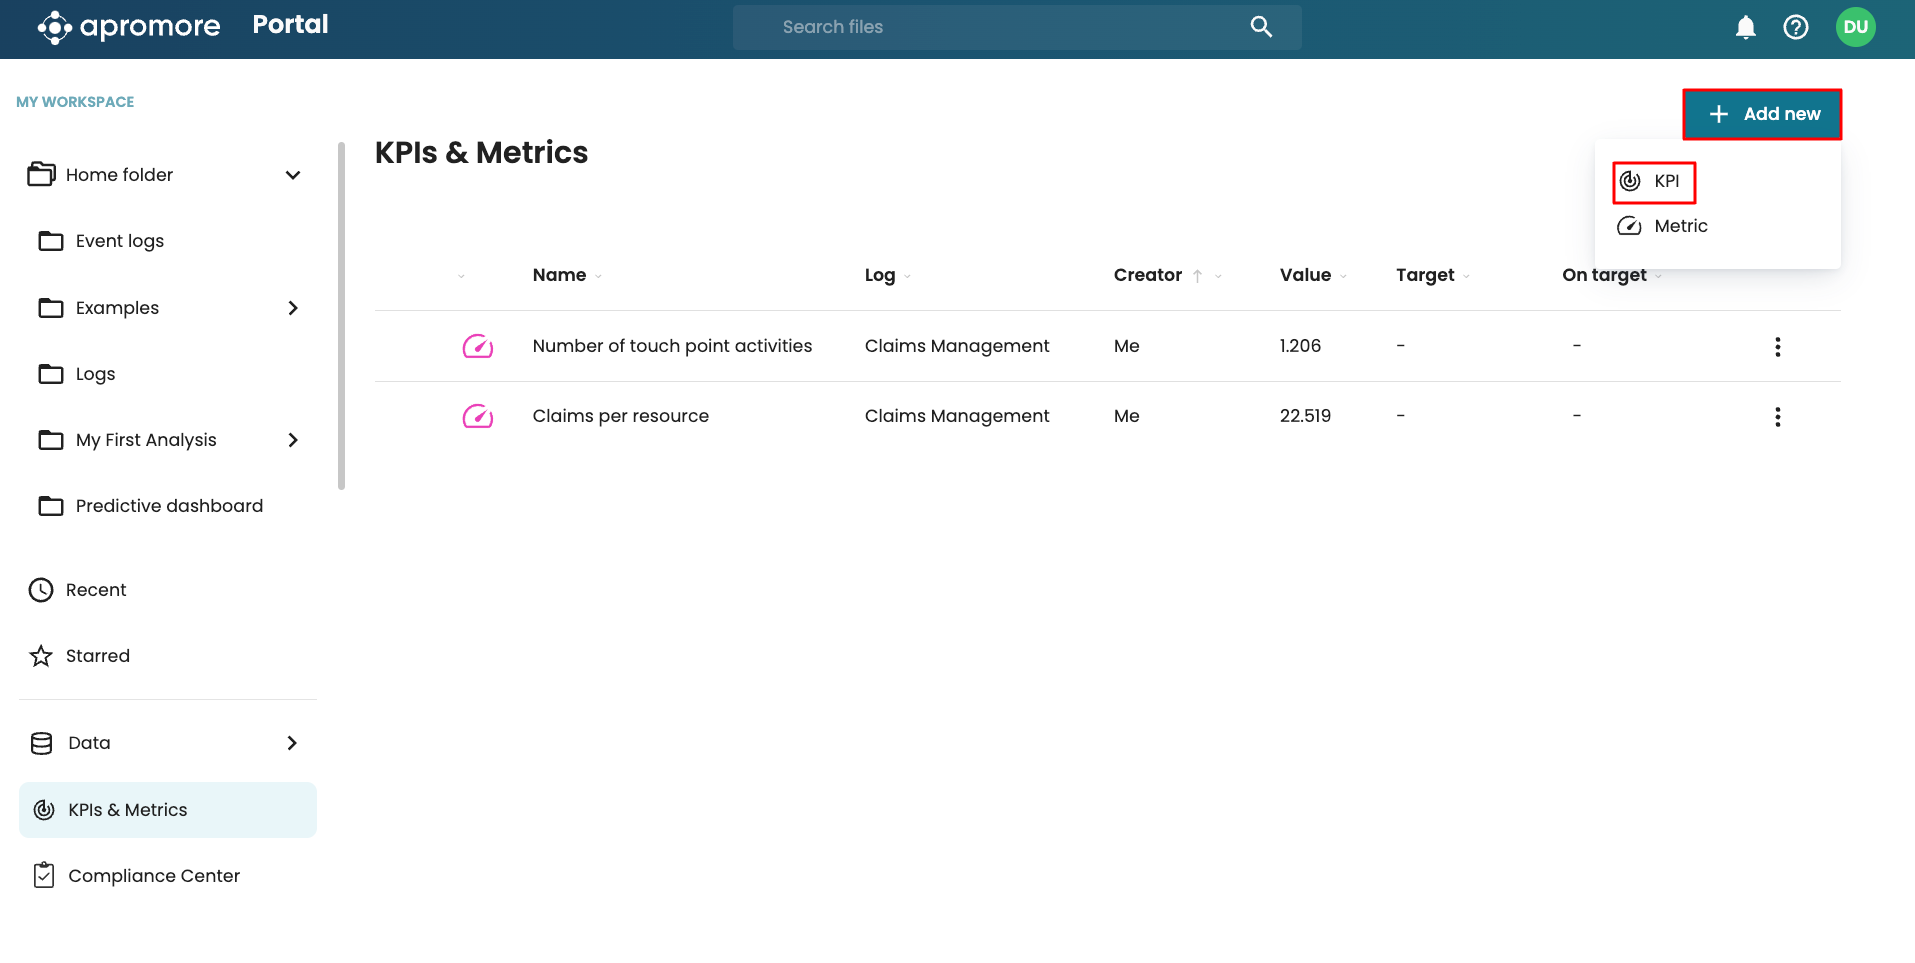
Task: Click the Add new button
Action: pos(1762,114)
